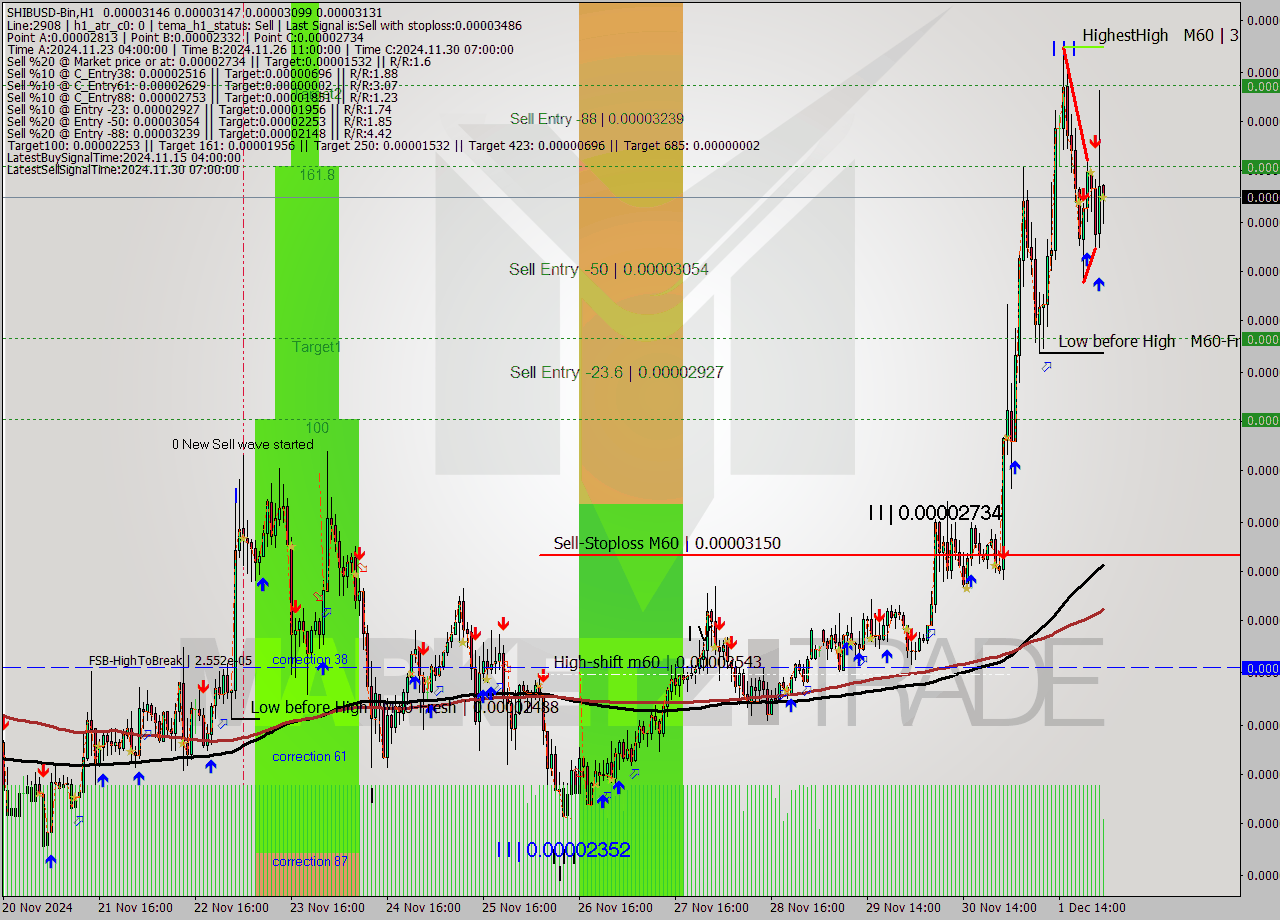Select the 'HighestHigh M60' label

pos(1148,35)
